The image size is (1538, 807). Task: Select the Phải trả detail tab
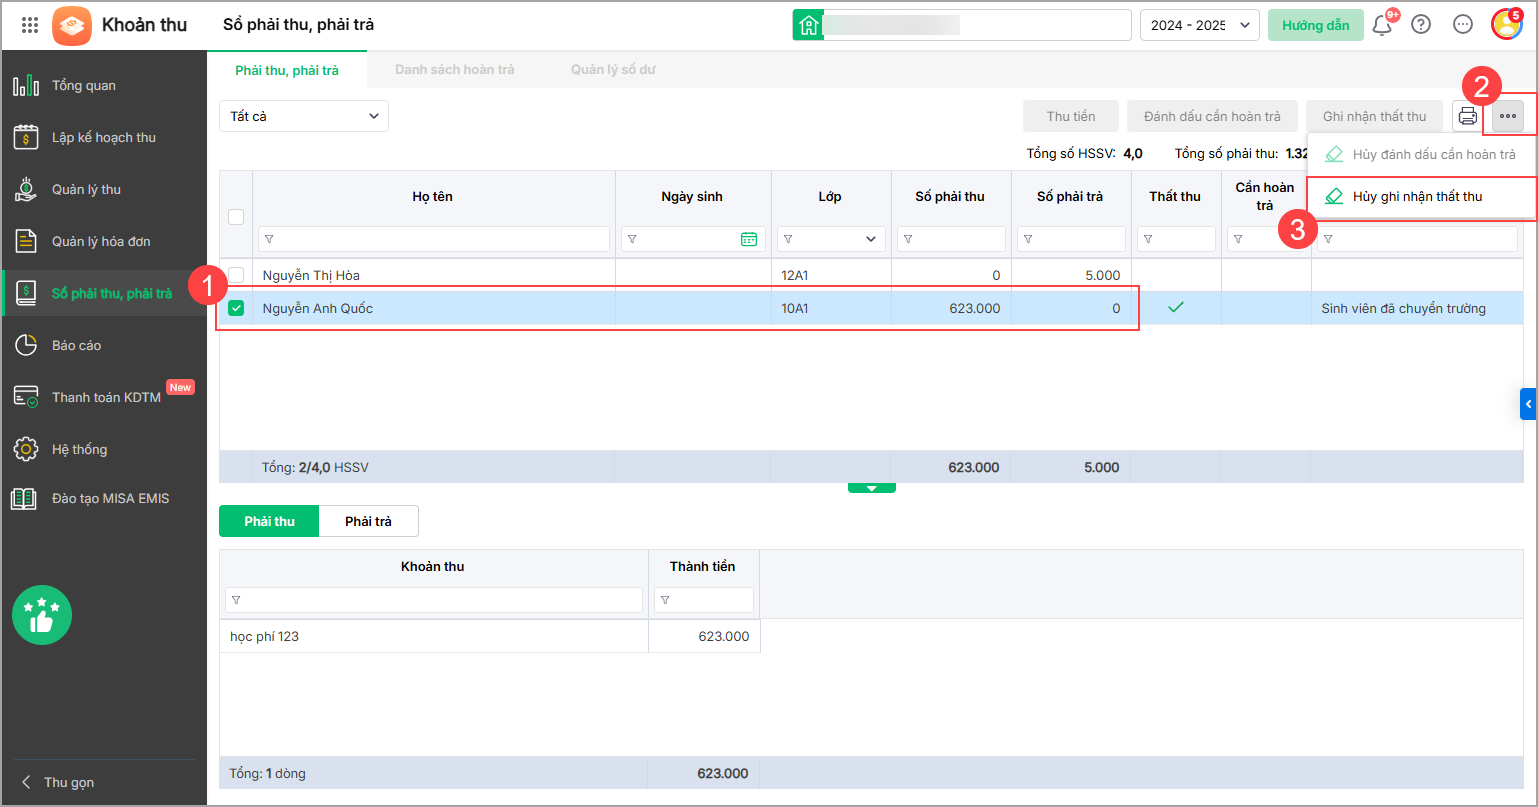[x=368, y=521]
